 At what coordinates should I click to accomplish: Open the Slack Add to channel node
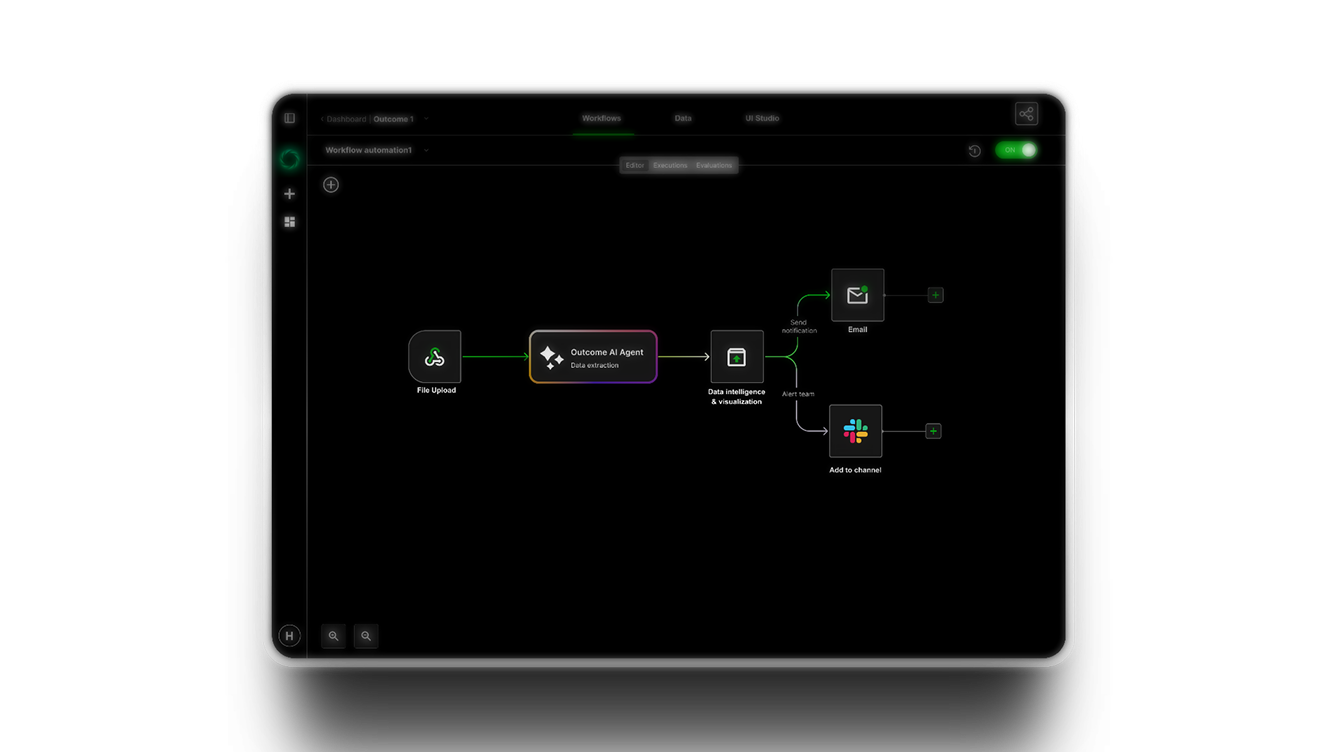(x=855, y=431)
